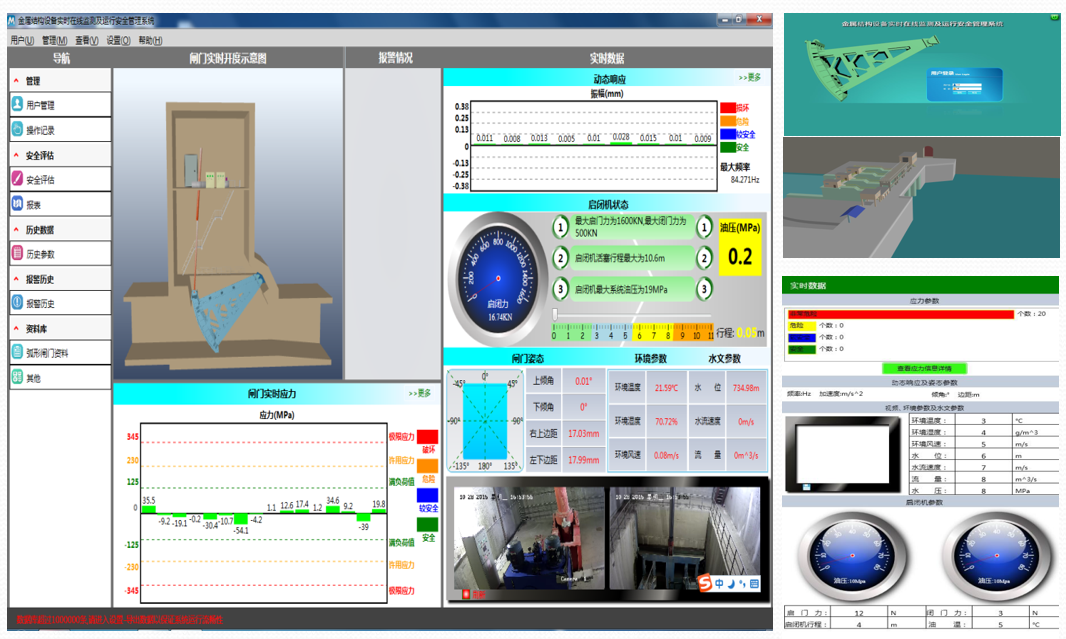Open the 用户(U) menu
1066x639 pixels.
tap(22, 41)
